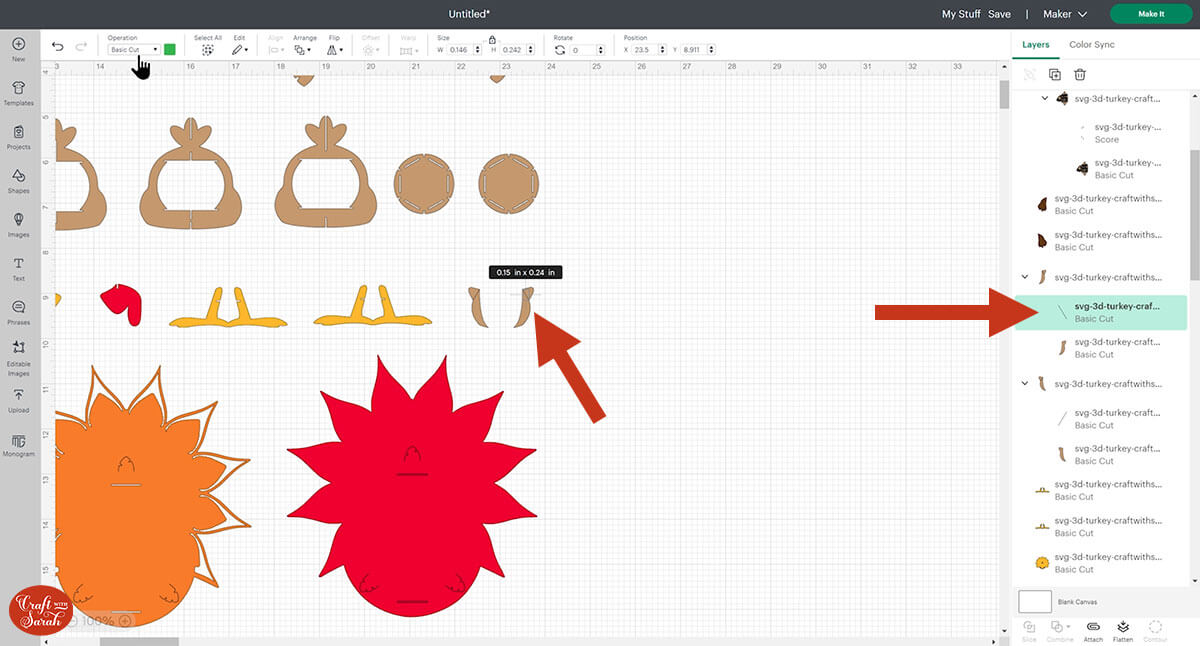
Task: Select the round yellow shape layer
Action: 1100,563
